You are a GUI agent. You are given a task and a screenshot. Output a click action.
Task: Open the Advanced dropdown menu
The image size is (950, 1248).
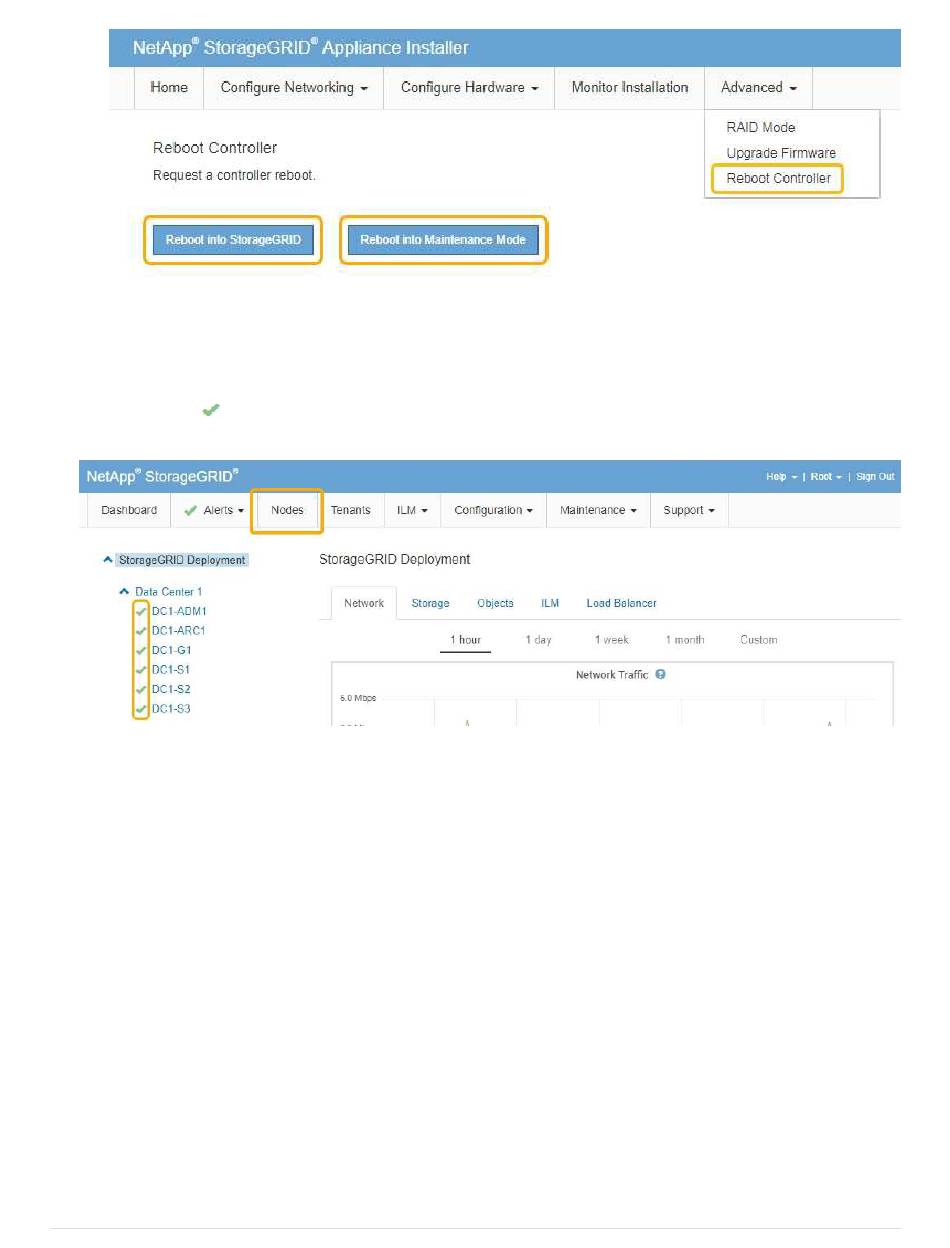pyautogui.click(x=759, y=88)
